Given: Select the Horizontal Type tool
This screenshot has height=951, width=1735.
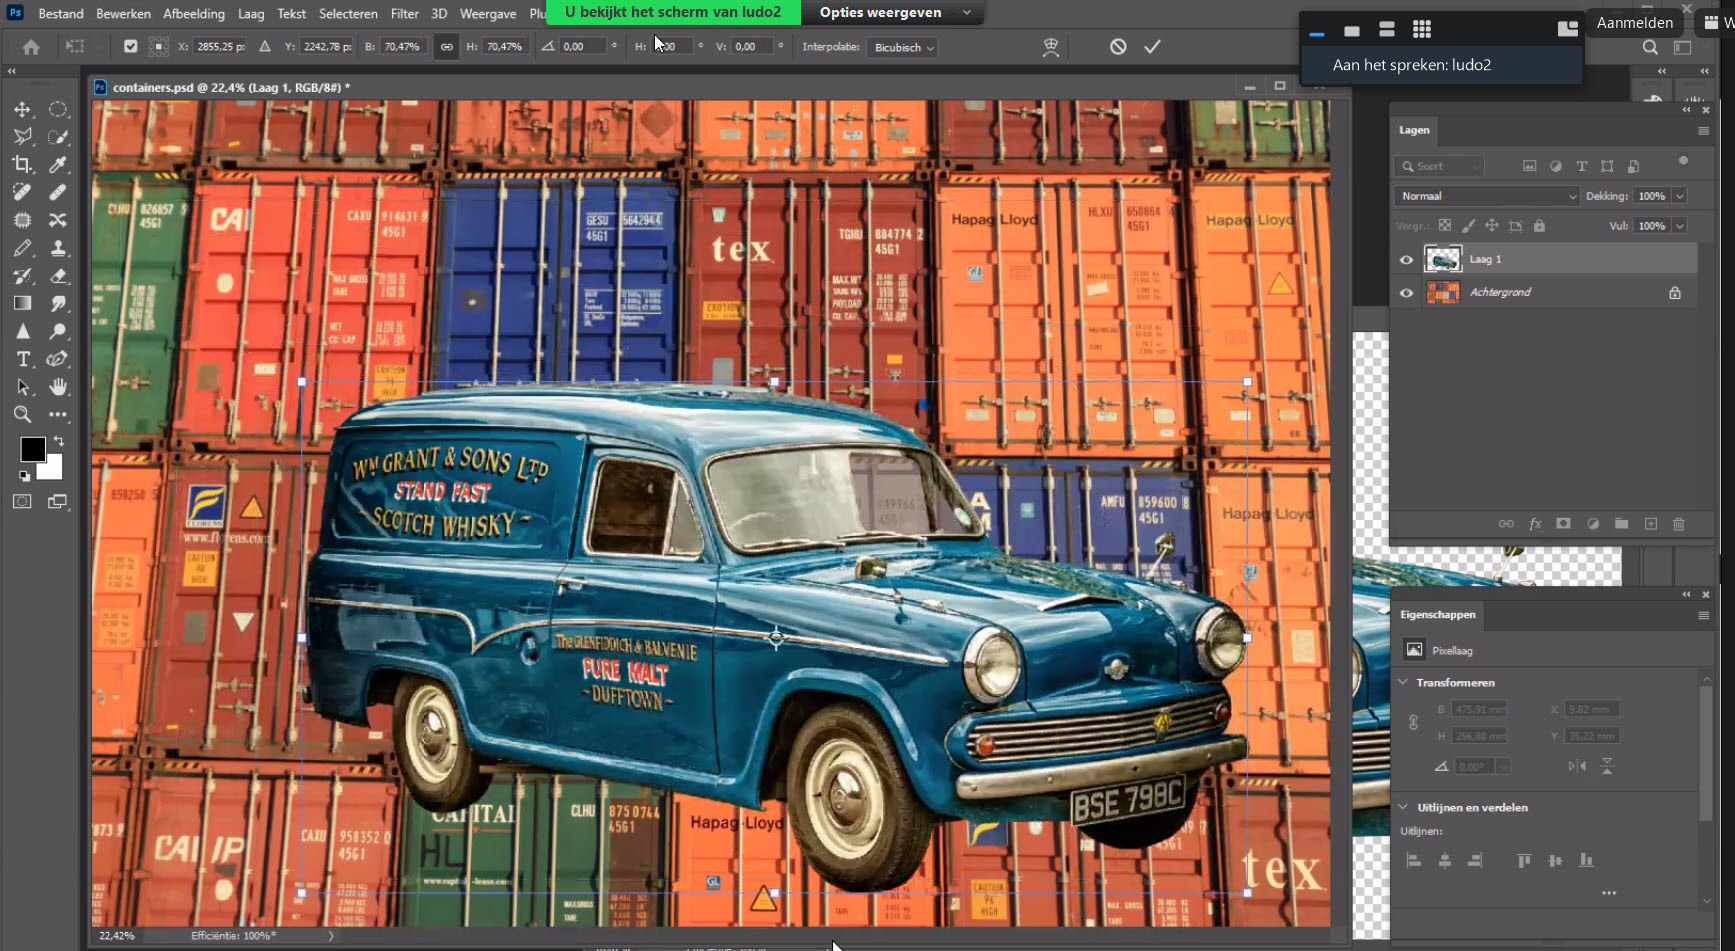Looking at the screenshot, I should pyautogui.click(x=22, y=359).
